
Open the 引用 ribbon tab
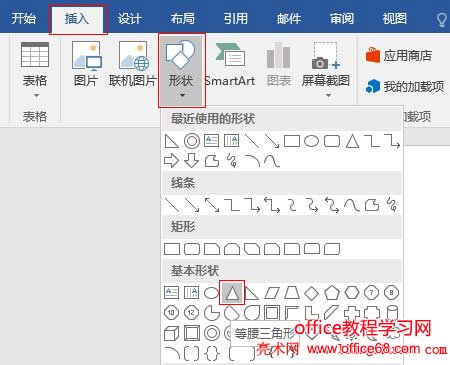(236, 18)
